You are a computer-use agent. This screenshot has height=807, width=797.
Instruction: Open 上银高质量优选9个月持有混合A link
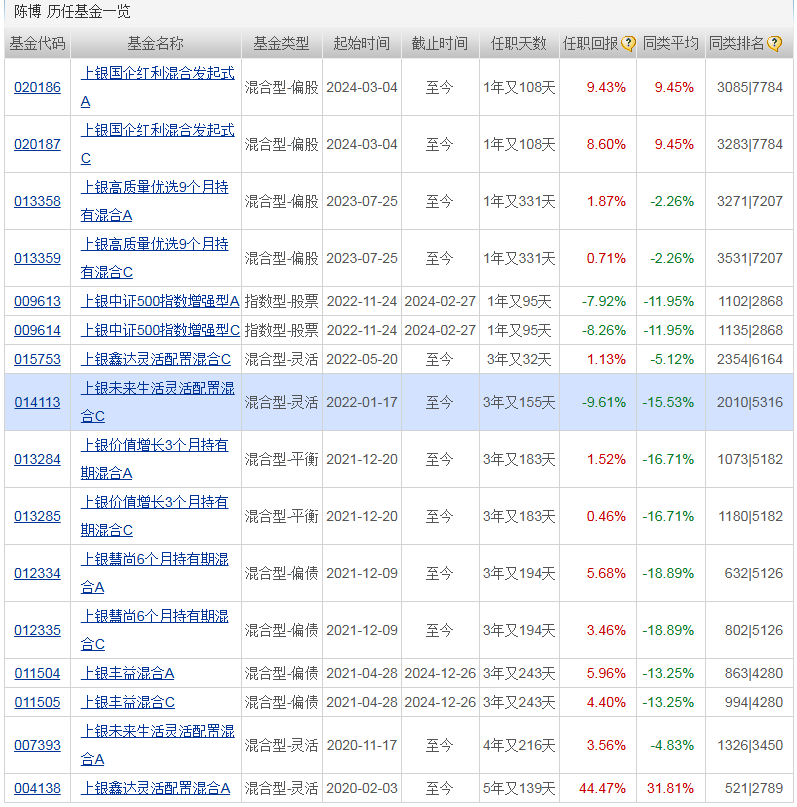[154, 202]
